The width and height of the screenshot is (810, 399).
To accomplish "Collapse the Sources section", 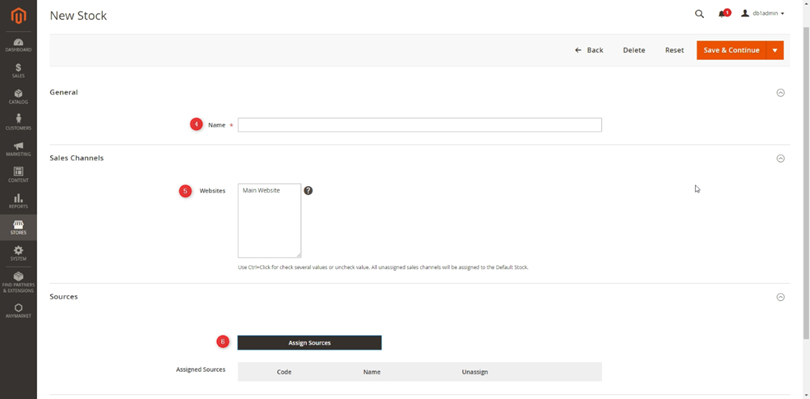I will tap(781, 297).
